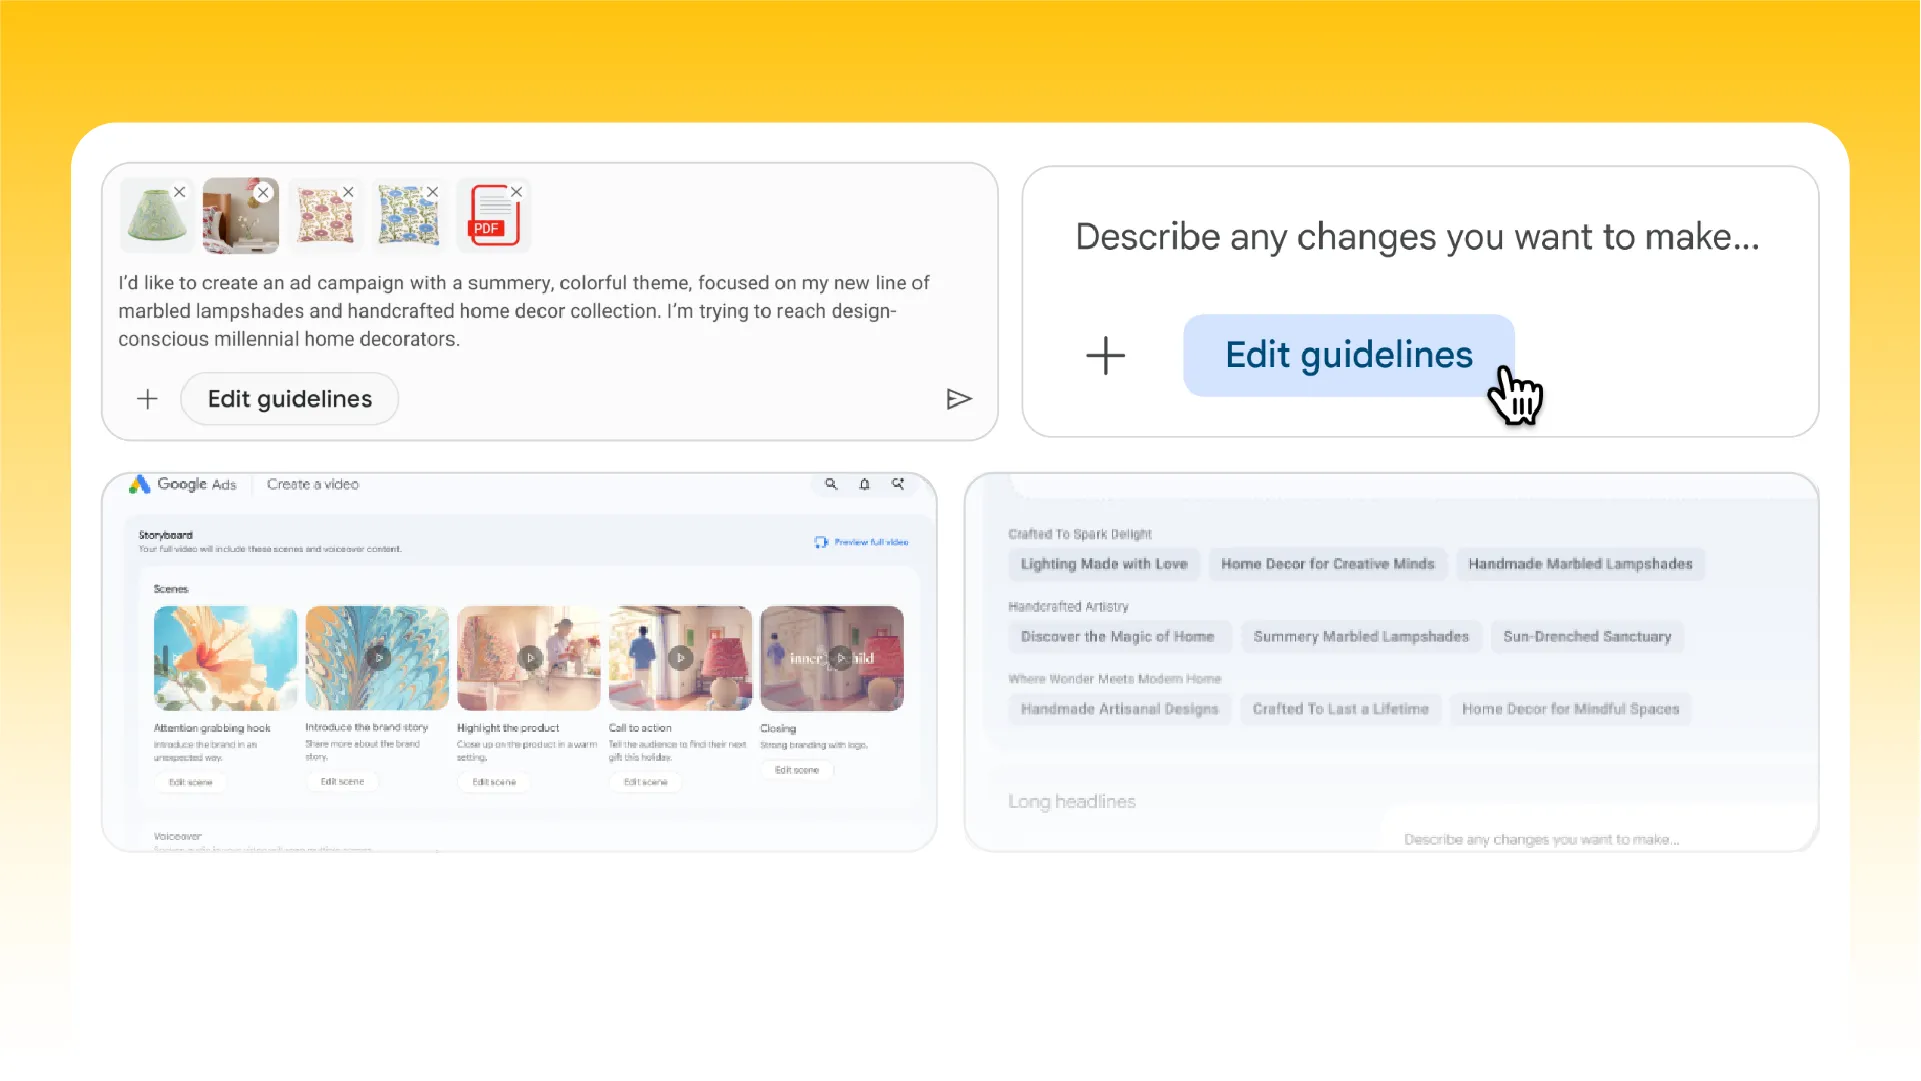This screenshot has width=1921, height=1081.
Task: Select Sun-Drenched Sanctuary chip
Action: tap(1587, 636)
